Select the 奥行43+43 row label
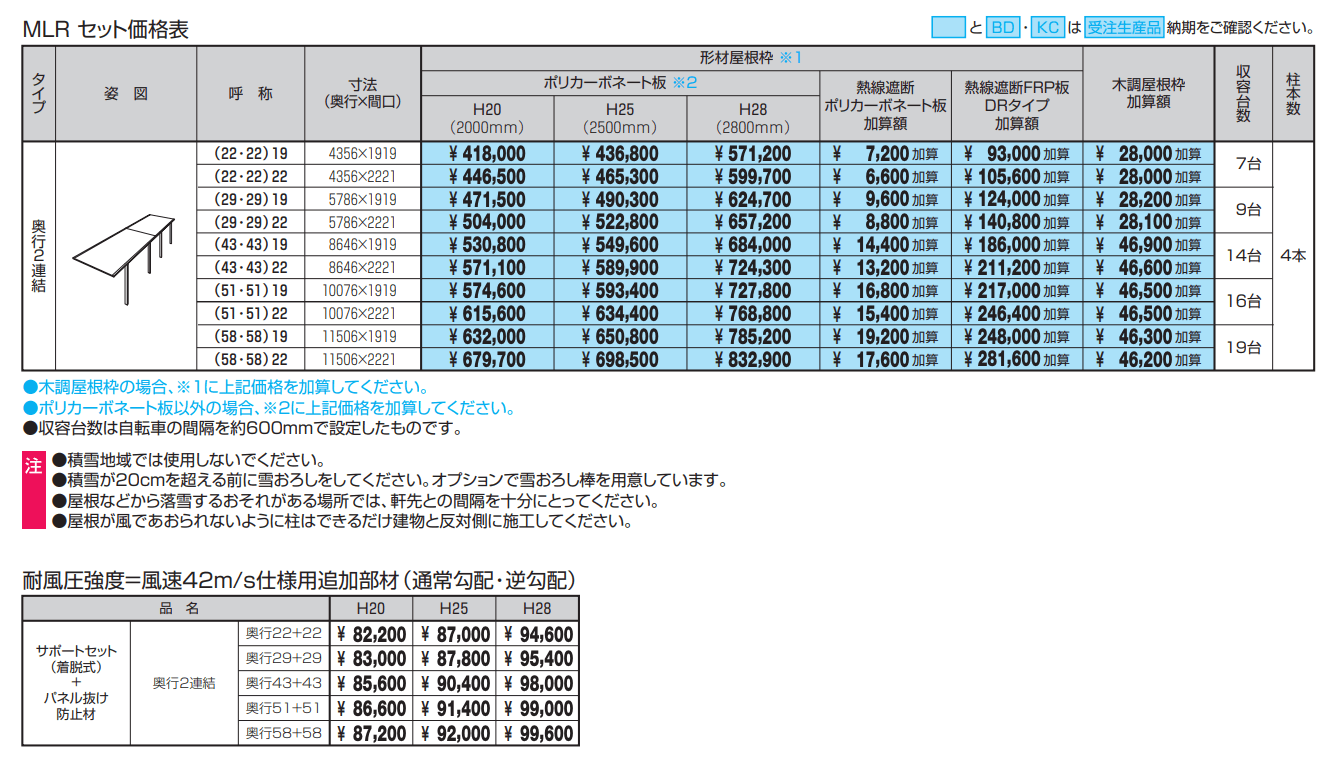 click(284, 684)
